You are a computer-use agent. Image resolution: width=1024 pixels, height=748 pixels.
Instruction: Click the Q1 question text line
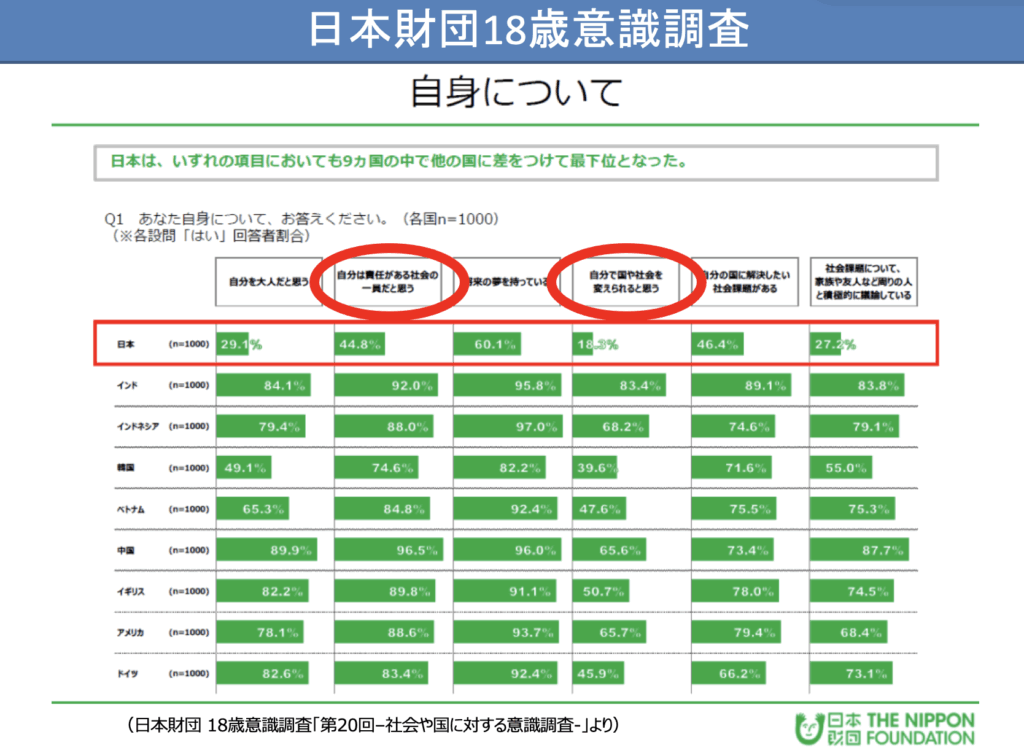[x=302, y=219]
